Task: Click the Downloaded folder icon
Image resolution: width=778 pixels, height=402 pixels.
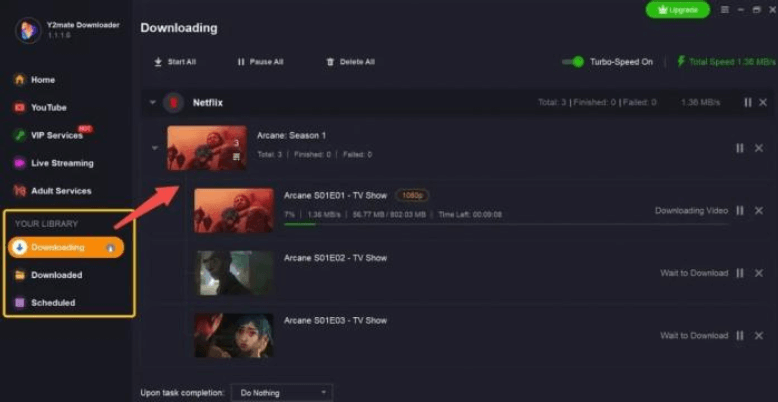Action: click(x=20, y=275)
